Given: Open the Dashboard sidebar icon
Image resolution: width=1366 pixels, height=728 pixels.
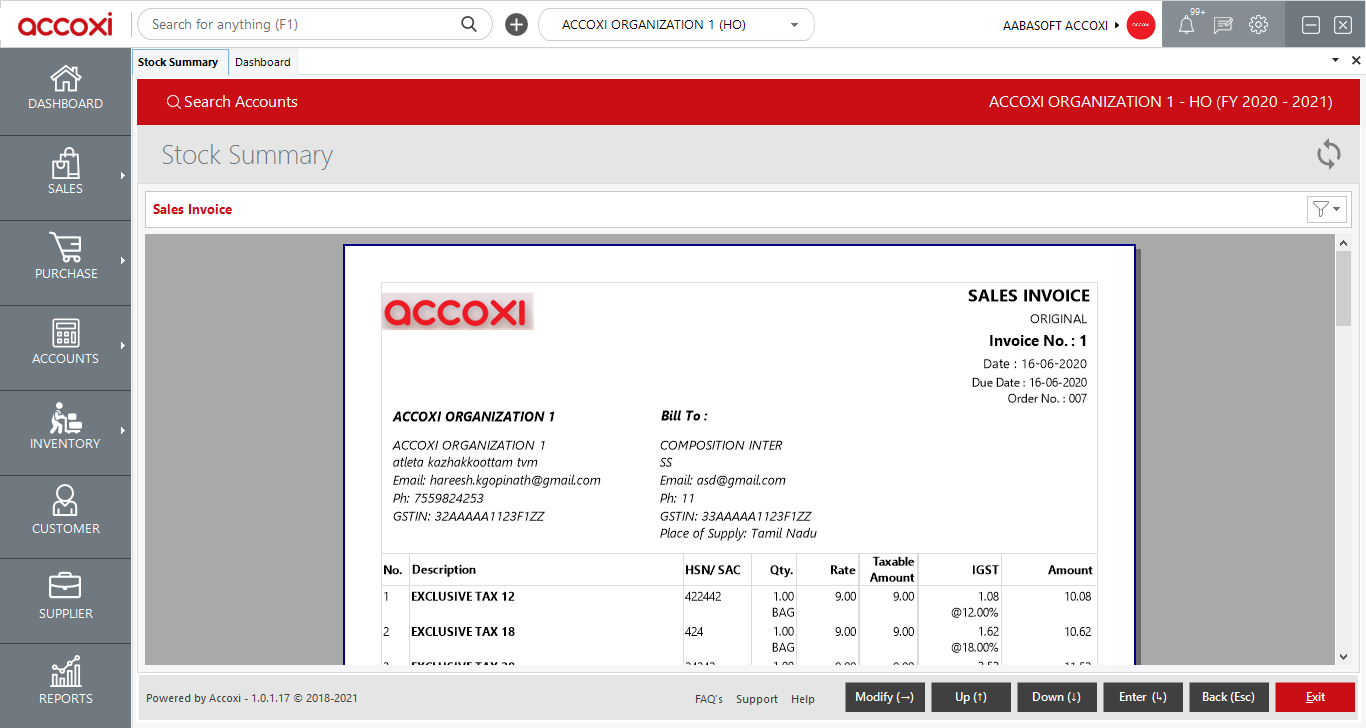Looking at the screenshot, I should [x=65, y=78].
